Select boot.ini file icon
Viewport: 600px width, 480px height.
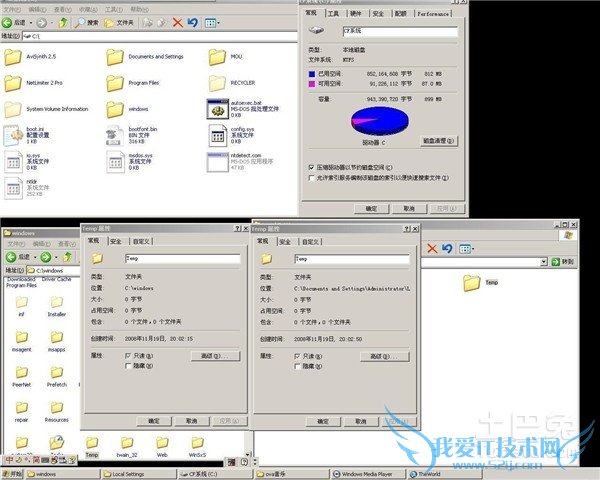tap(13, 135)
